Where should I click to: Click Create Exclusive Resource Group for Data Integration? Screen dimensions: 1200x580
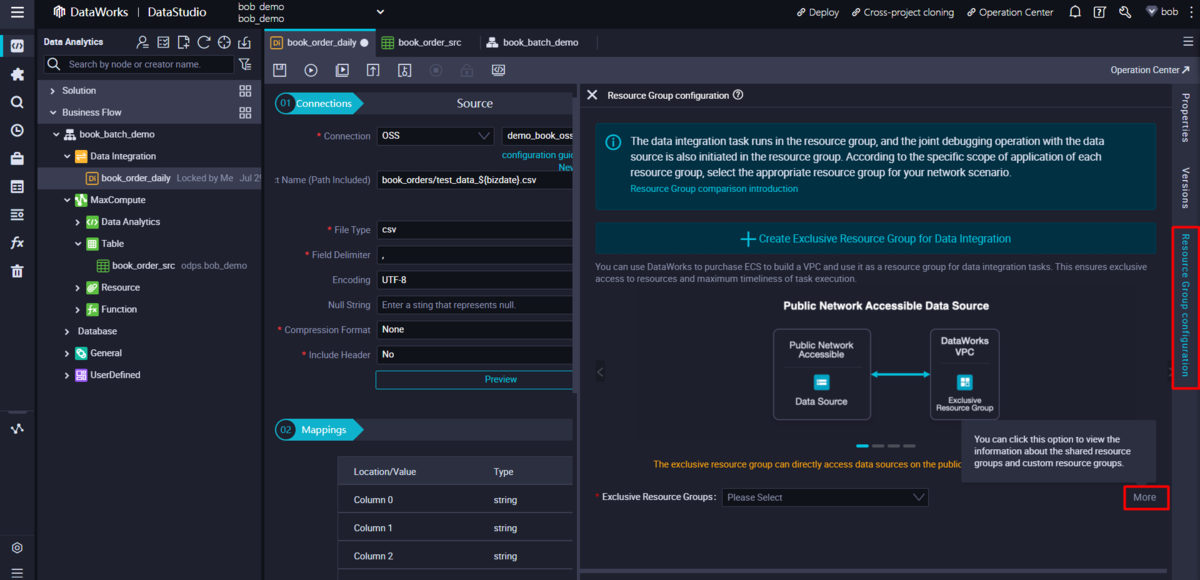coord(875,239)
